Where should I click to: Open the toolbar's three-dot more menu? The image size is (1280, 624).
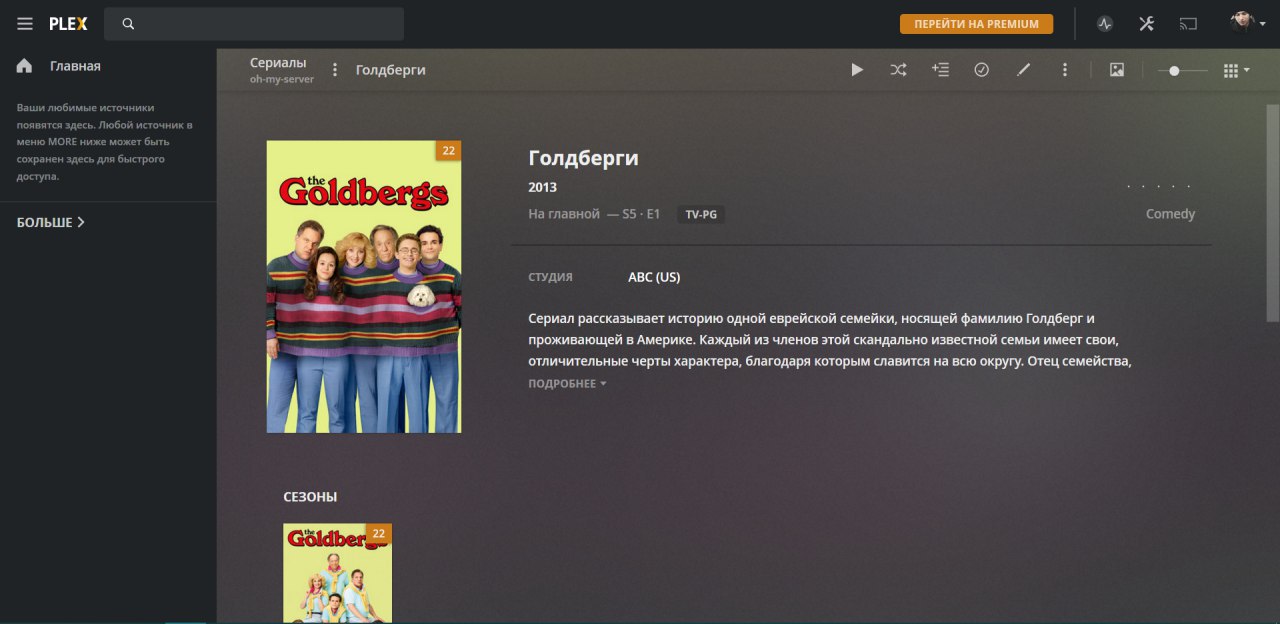[1065, 70]
